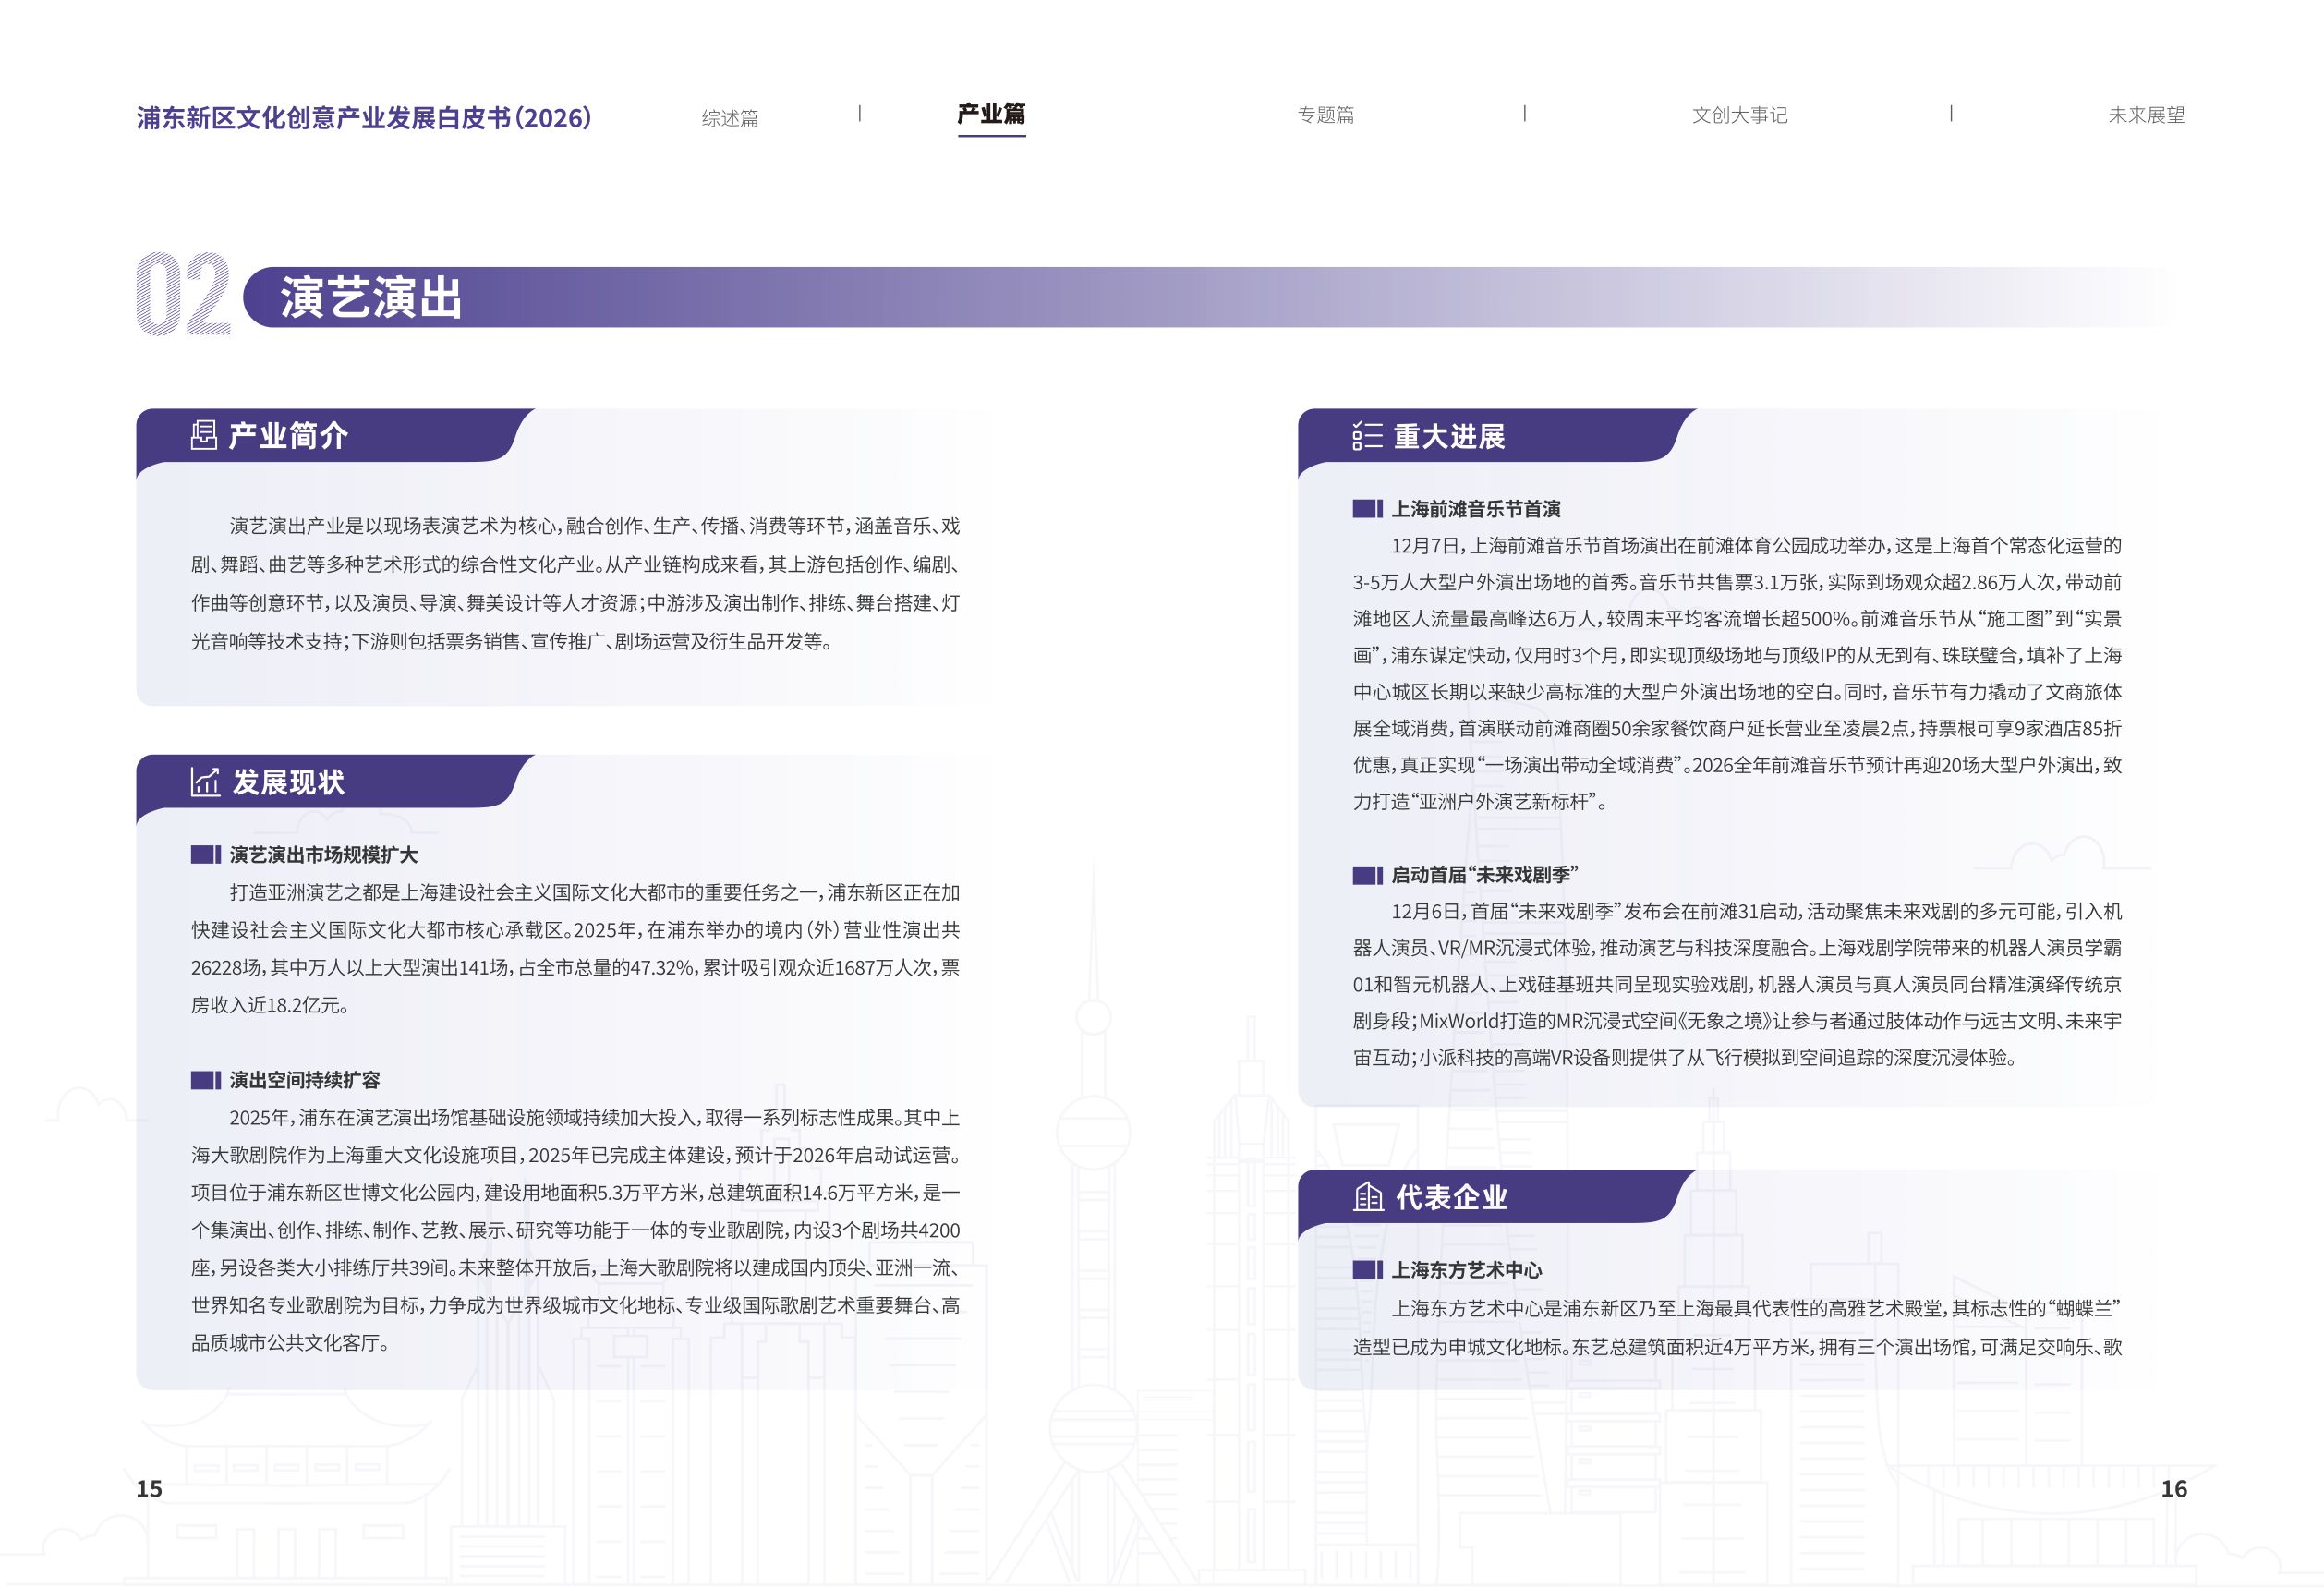The width and height of the screenshot is (2324, 1588).
Task: Click the line starting 演艺演出产业是以现场表演艺术为核心
Action: point(594,526)
